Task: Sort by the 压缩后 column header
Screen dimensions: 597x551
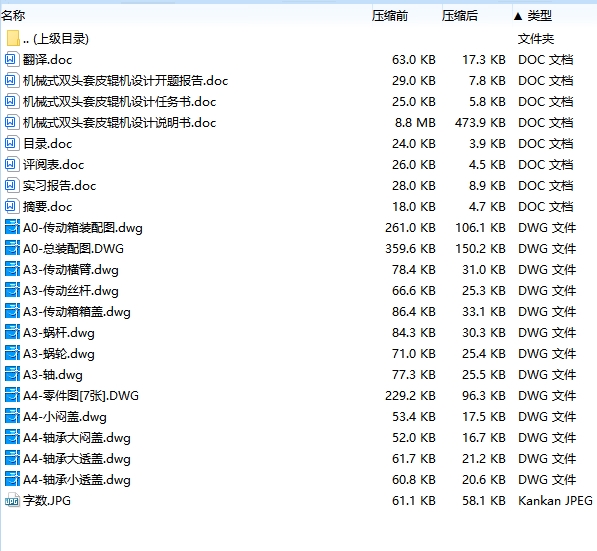Action: (x=460, y=16)
